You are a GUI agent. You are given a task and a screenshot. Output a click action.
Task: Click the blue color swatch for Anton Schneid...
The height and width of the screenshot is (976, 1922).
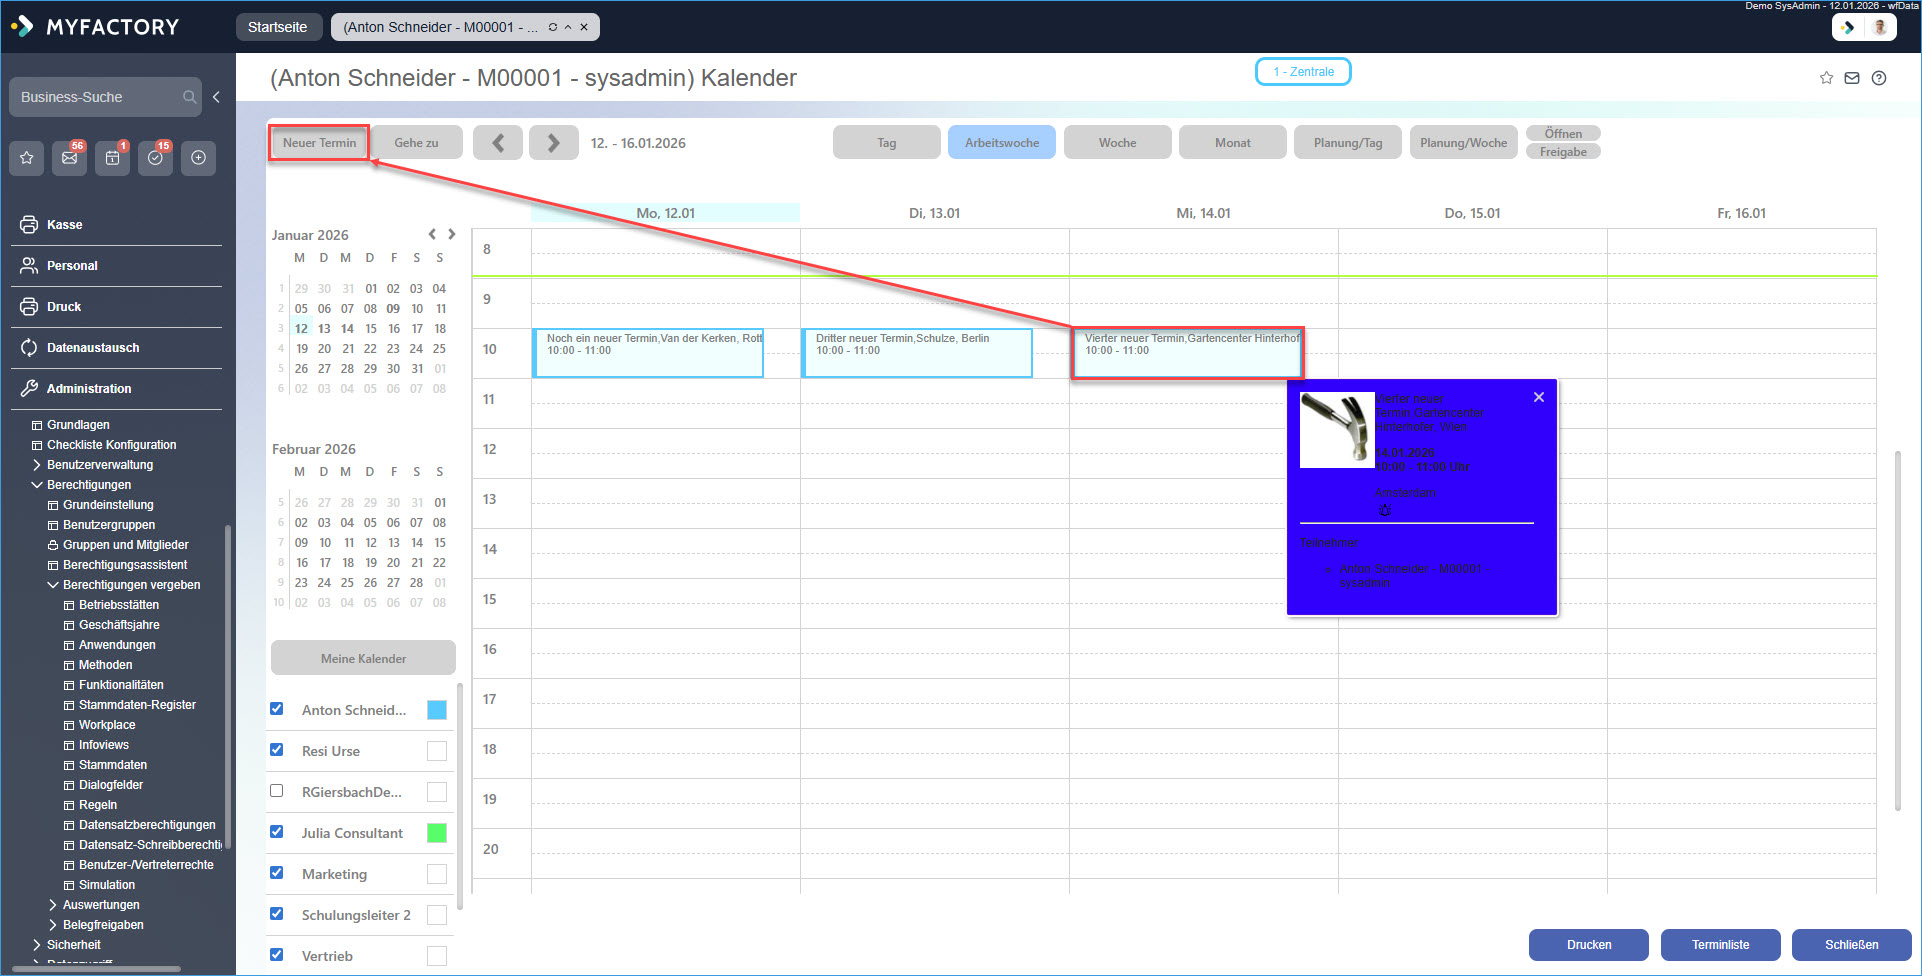437,710
